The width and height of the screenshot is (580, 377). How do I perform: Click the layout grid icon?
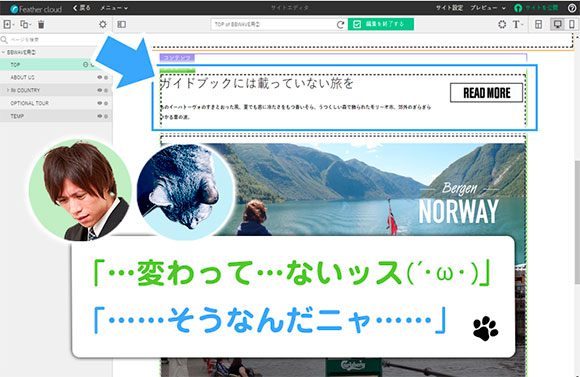(x=539, y=24)
